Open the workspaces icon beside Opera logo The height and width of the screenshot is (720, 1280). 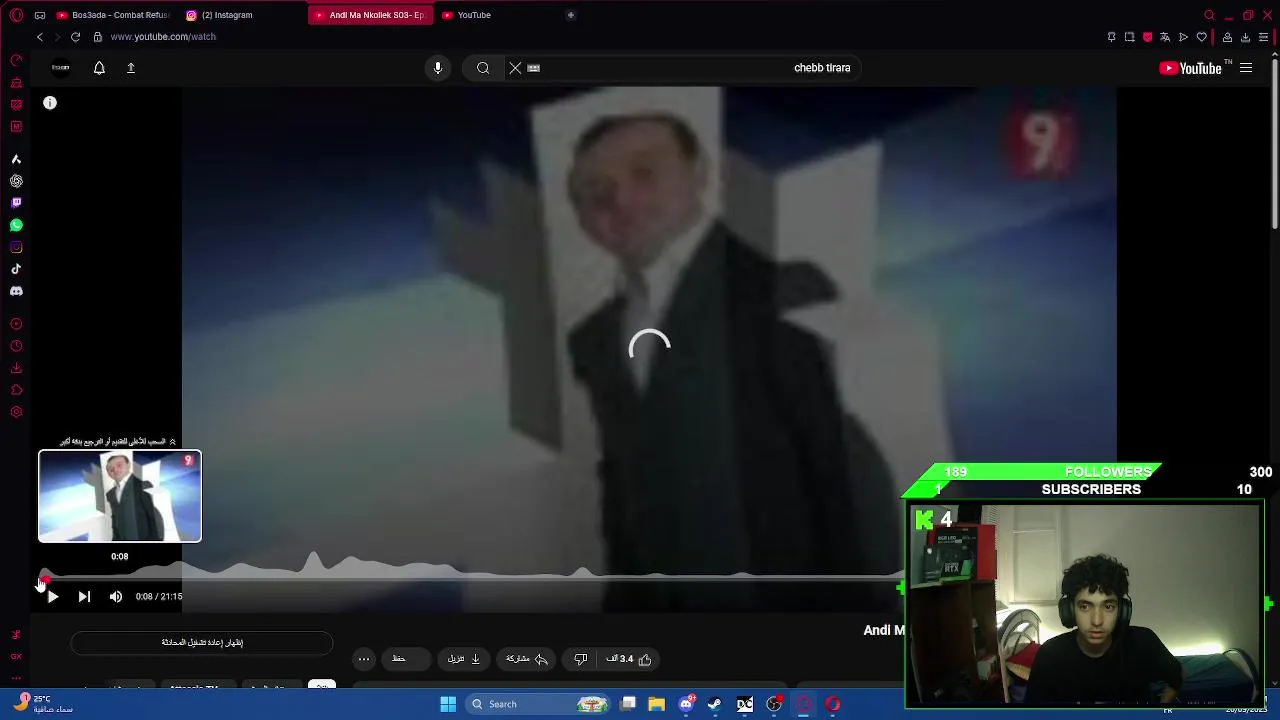coord(40,15)
